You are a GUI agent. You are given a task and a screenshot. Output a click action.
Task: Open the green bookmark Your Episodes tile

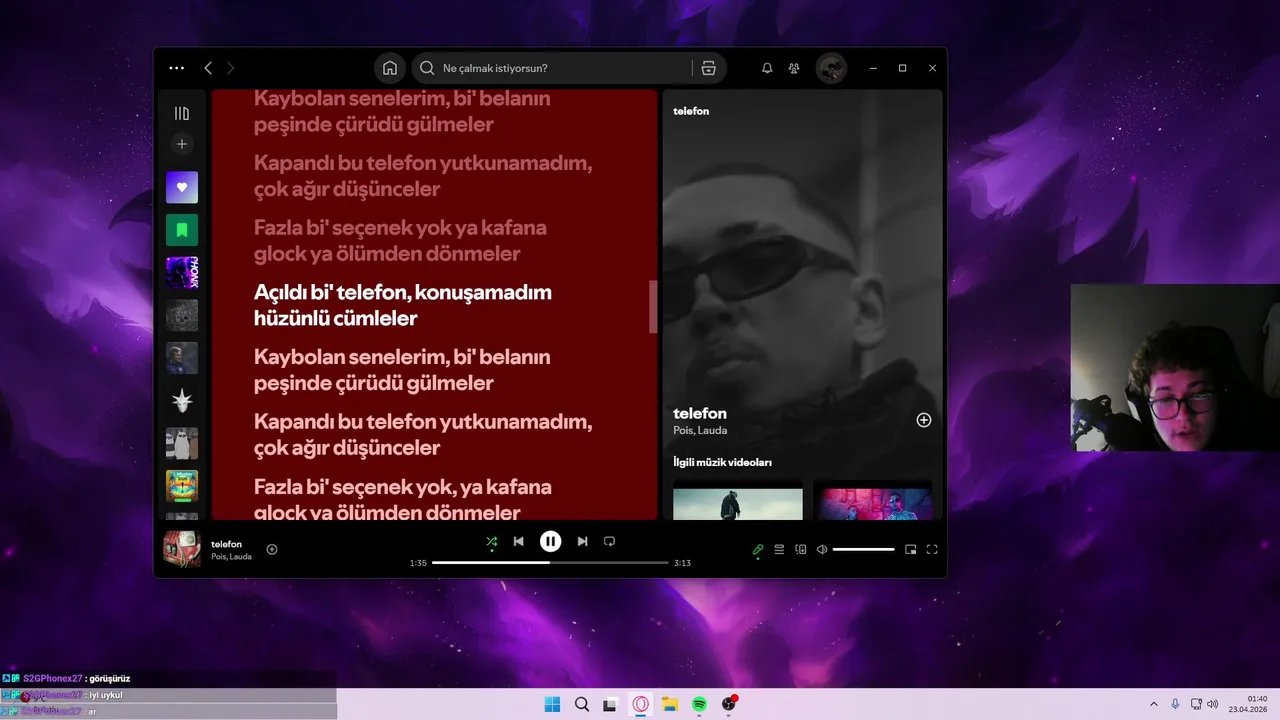[x=182, y=230]
